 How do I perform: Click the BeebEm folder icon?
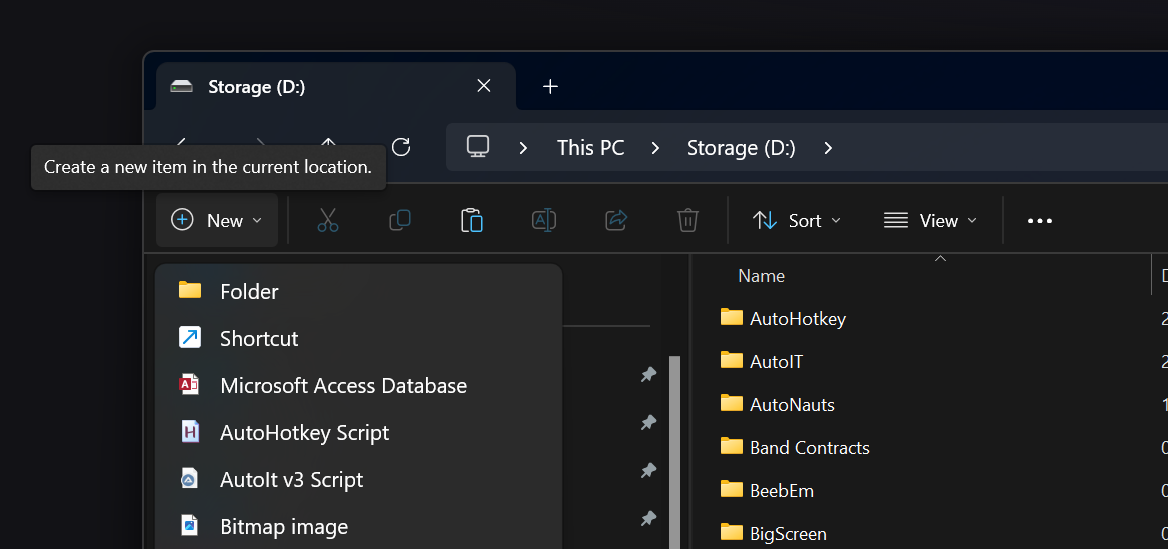731,489
